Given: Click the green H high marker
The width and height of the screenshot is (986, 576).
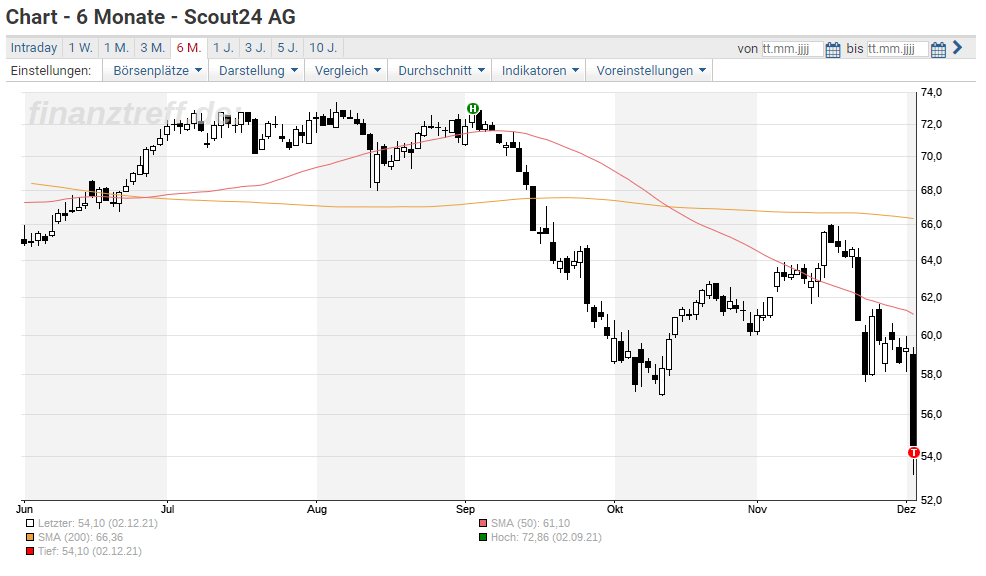Looking at the screenshot, I should (x=473, y=109).
